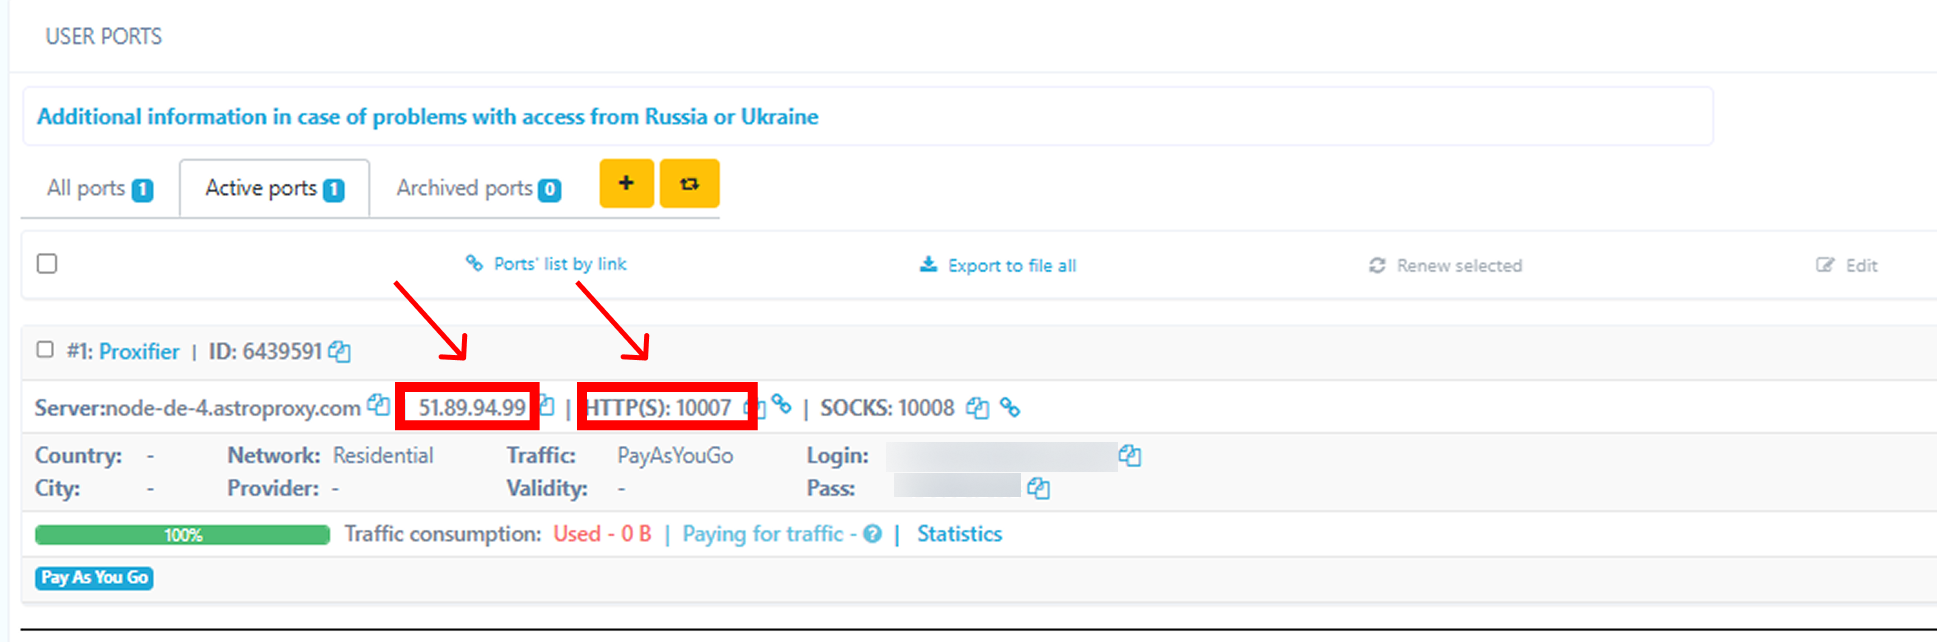The height and width of the screenshot is (642, 1937).
Task: Open the link icon next to HTTP(S) port
Action: pyautogui.click(x=781, y=405)
